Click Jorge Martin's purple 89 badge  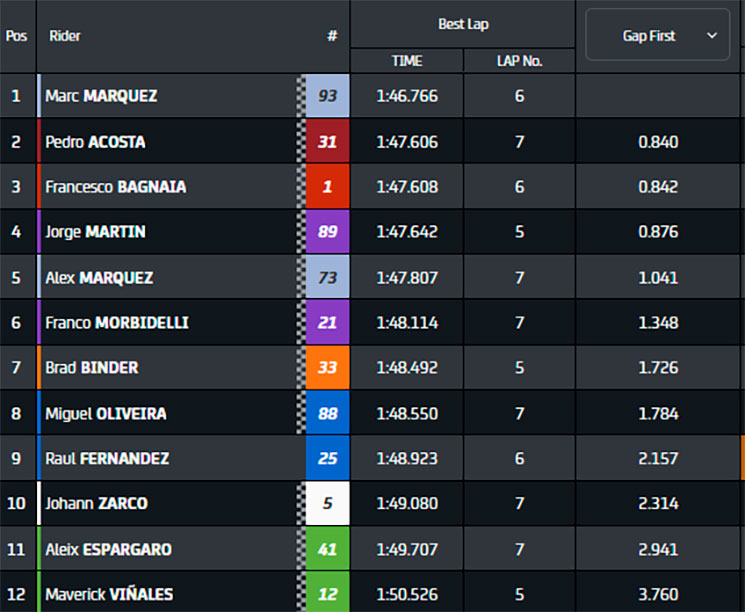[x=327, y=231]
